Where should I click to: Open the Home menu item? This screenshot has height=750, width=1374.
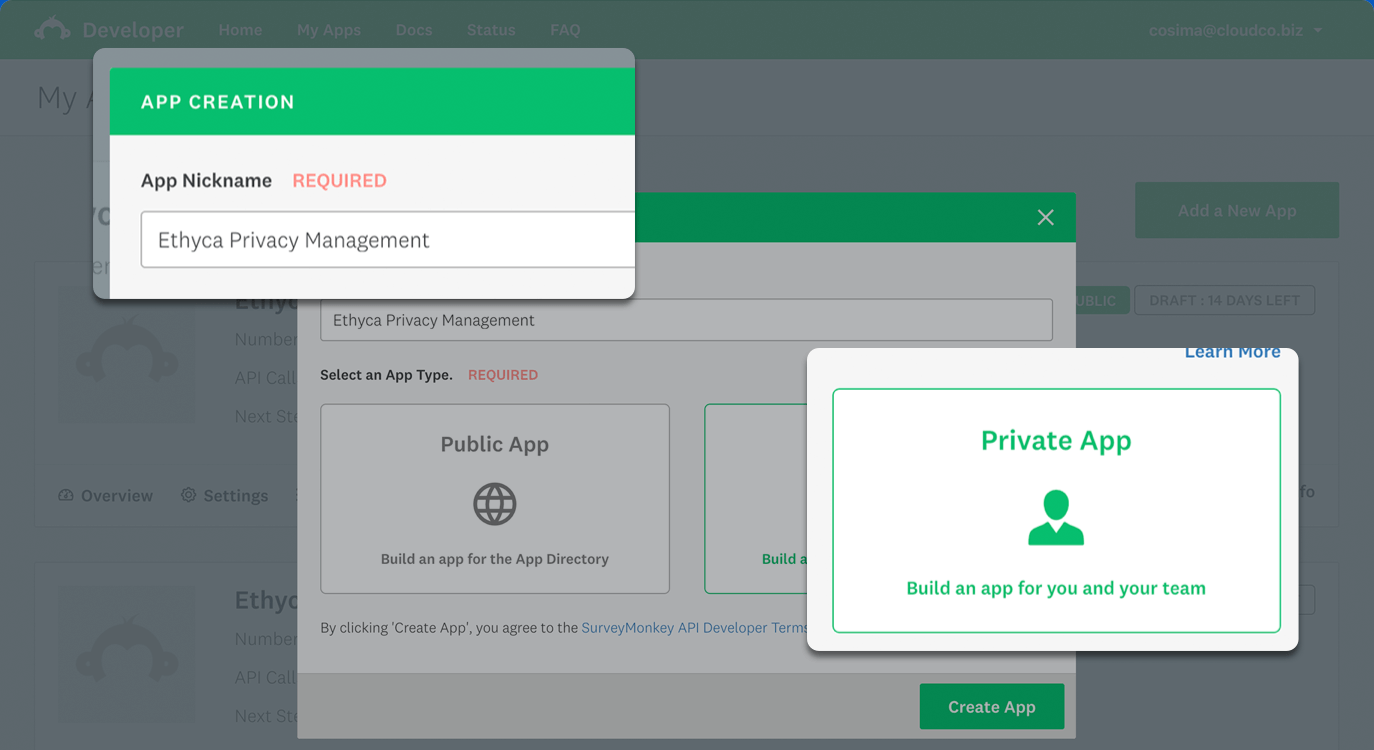tap(240, 30)
